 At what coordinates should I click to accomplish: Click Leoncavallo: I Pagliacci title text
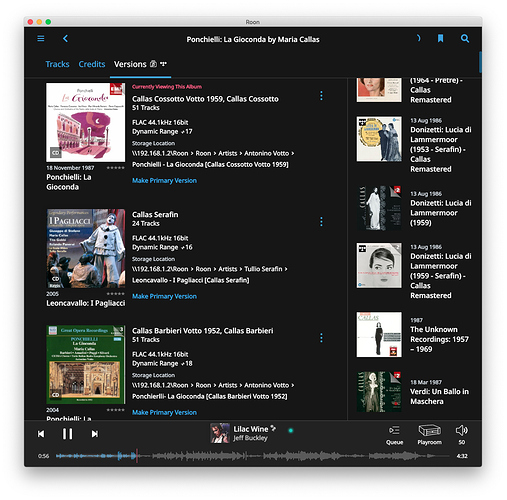click(x=86, y=303)
